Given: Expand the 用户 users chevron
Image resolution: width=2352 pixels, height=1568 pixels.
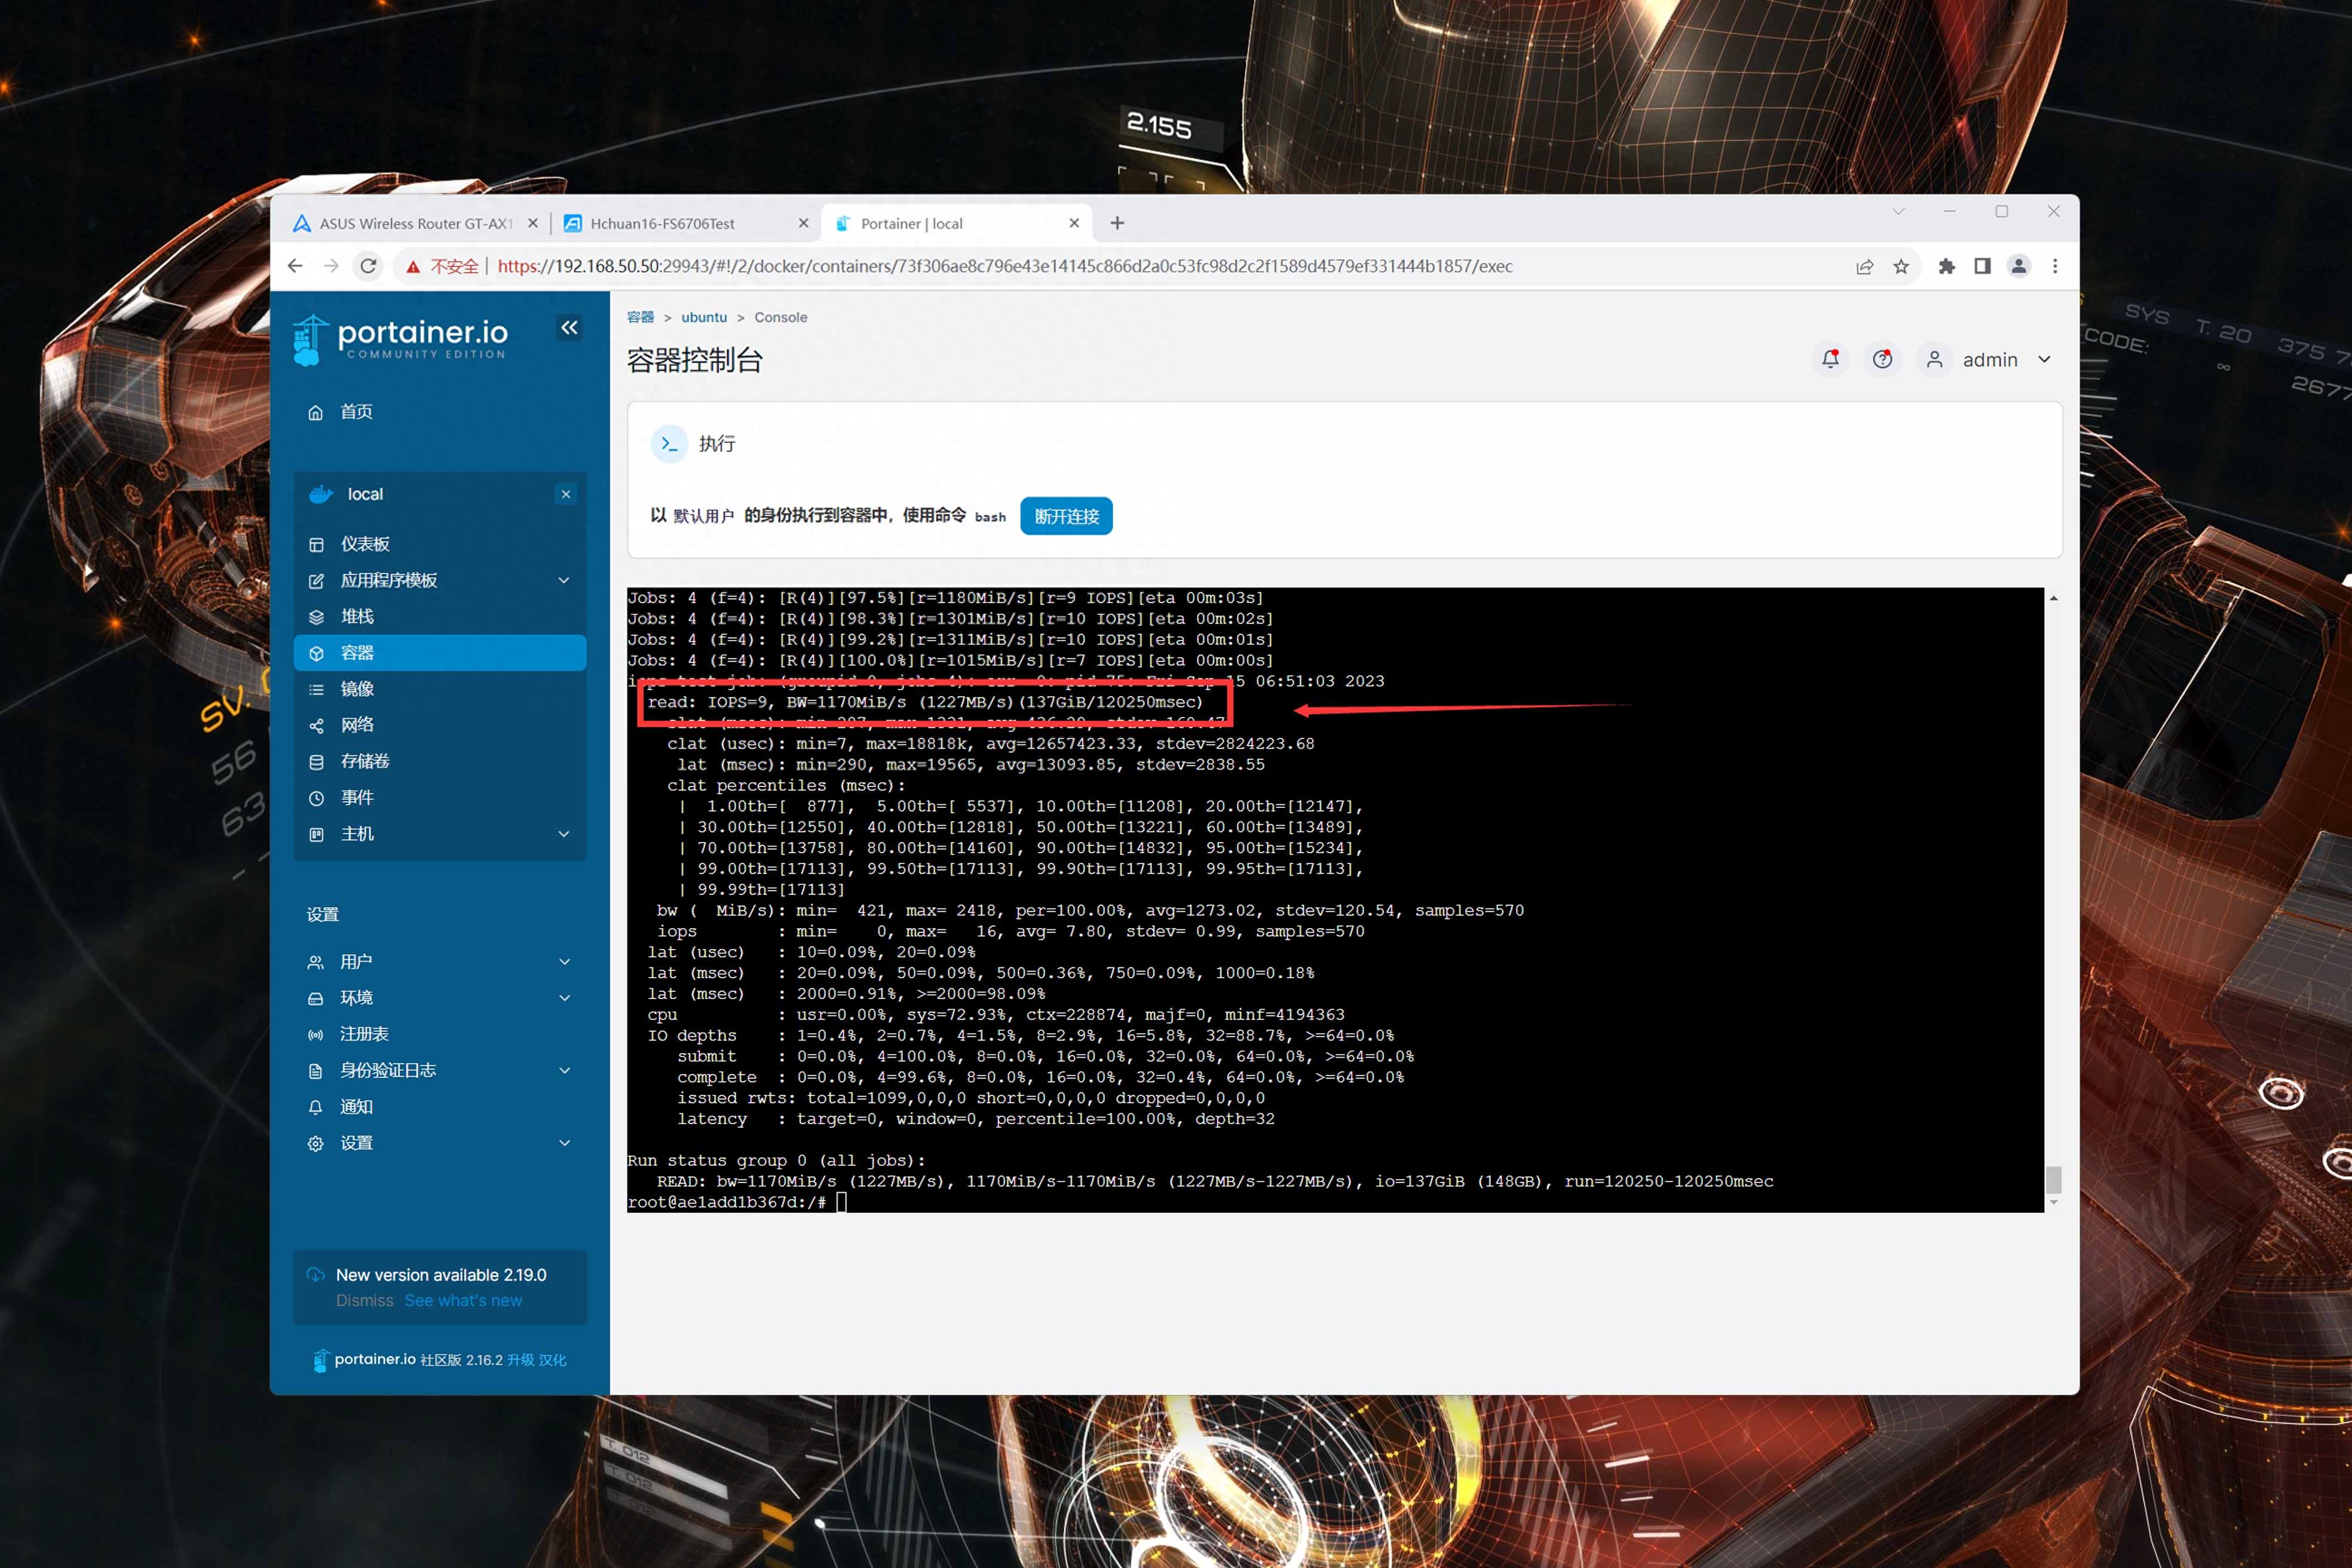Looking at the screenshot, I should click(x=564, y=962).
